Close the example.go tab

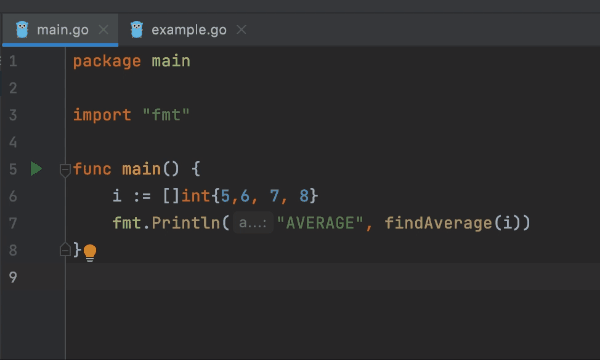point(241,29)
